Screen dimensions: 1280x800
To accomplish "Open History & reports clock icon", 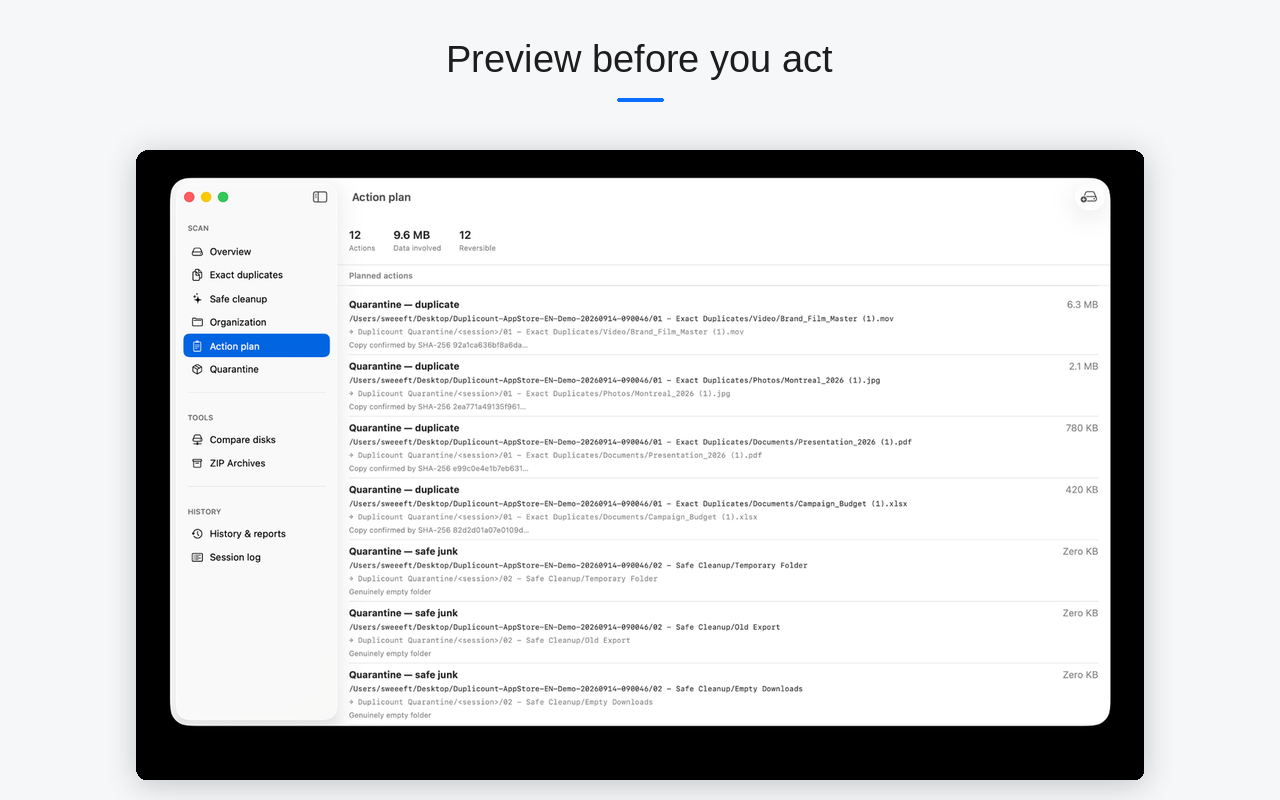I will (197, 534).
